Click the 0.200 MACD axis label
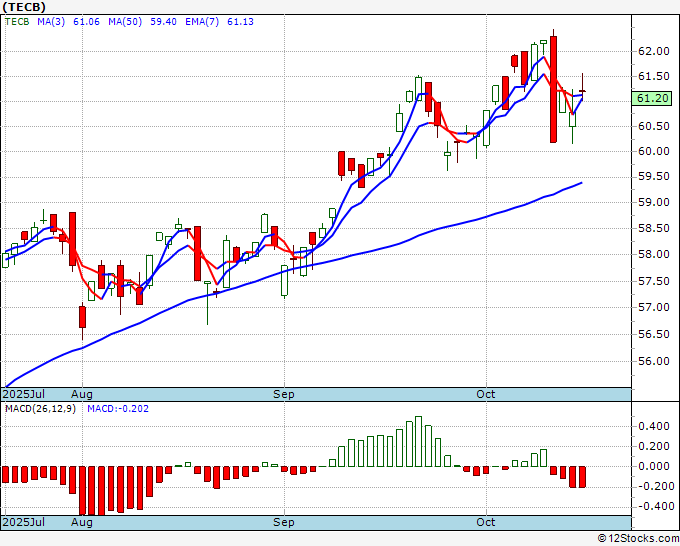This screenshot has height=546, width=680. point(654,446)
